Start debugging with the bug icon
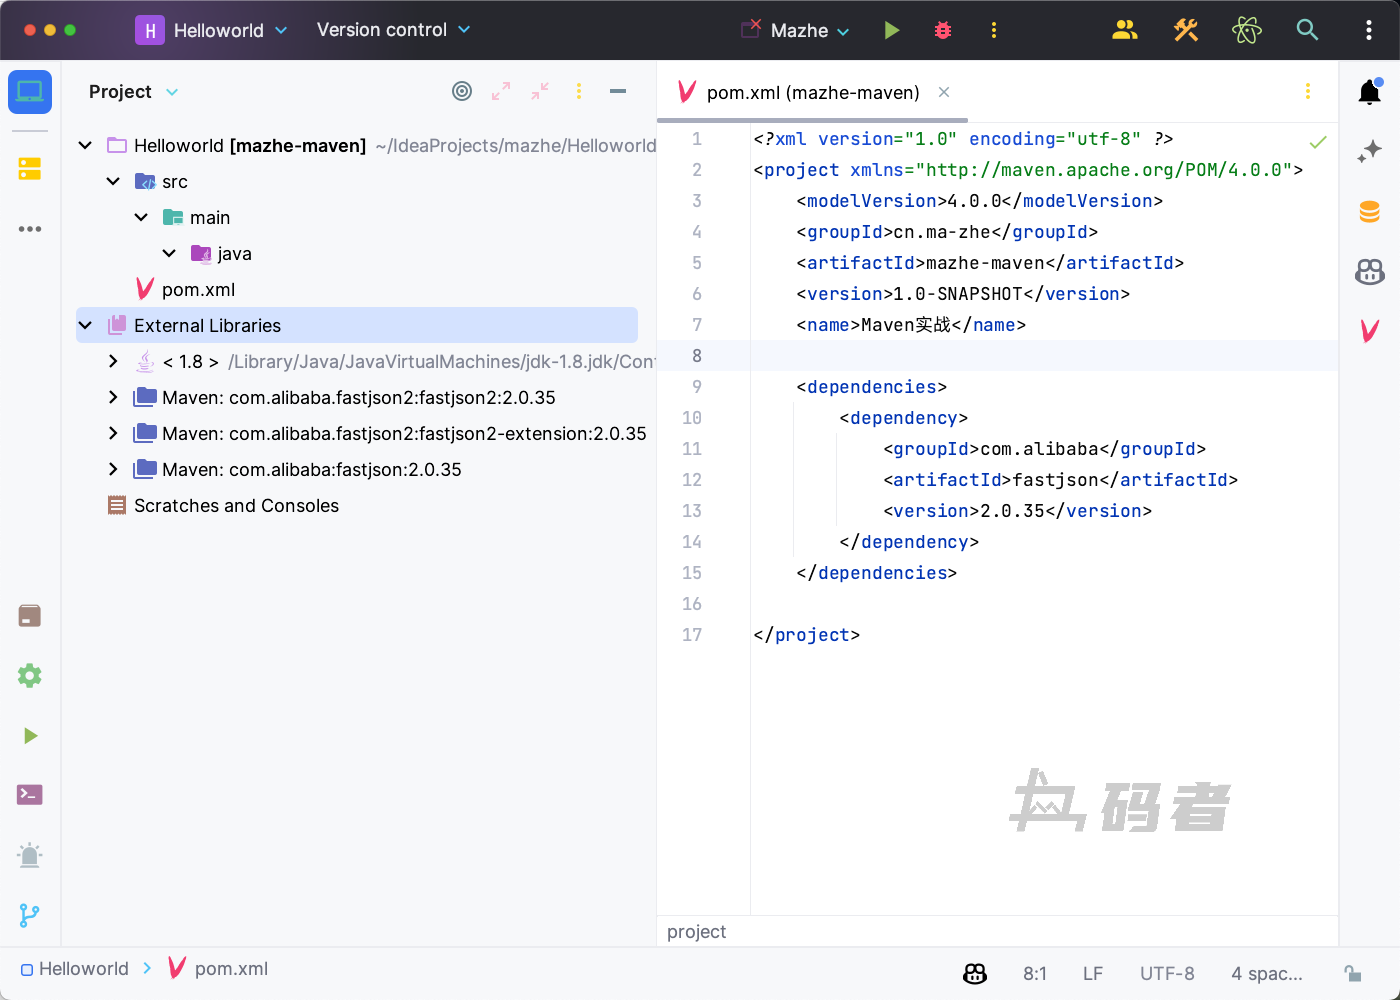Screen dimensions: 1400x1000 click(x=942, y=30)
